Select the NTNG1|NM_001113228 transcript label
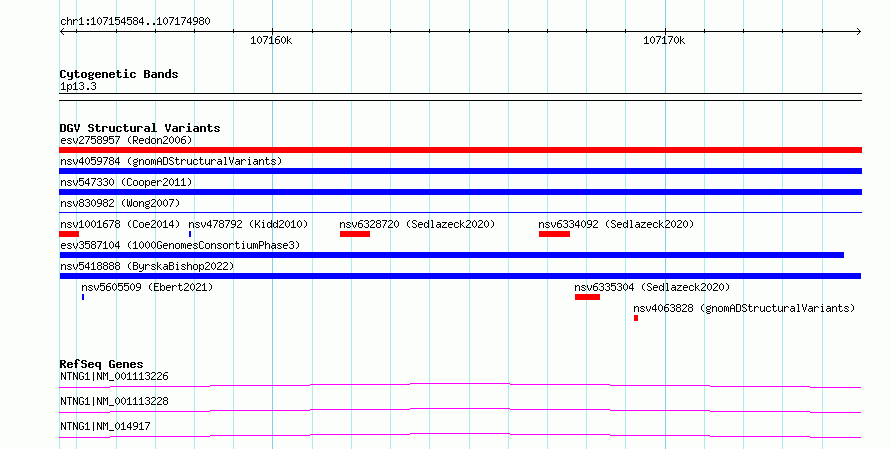This screenshot has height=449, width=890. click(x=114, y=401)
